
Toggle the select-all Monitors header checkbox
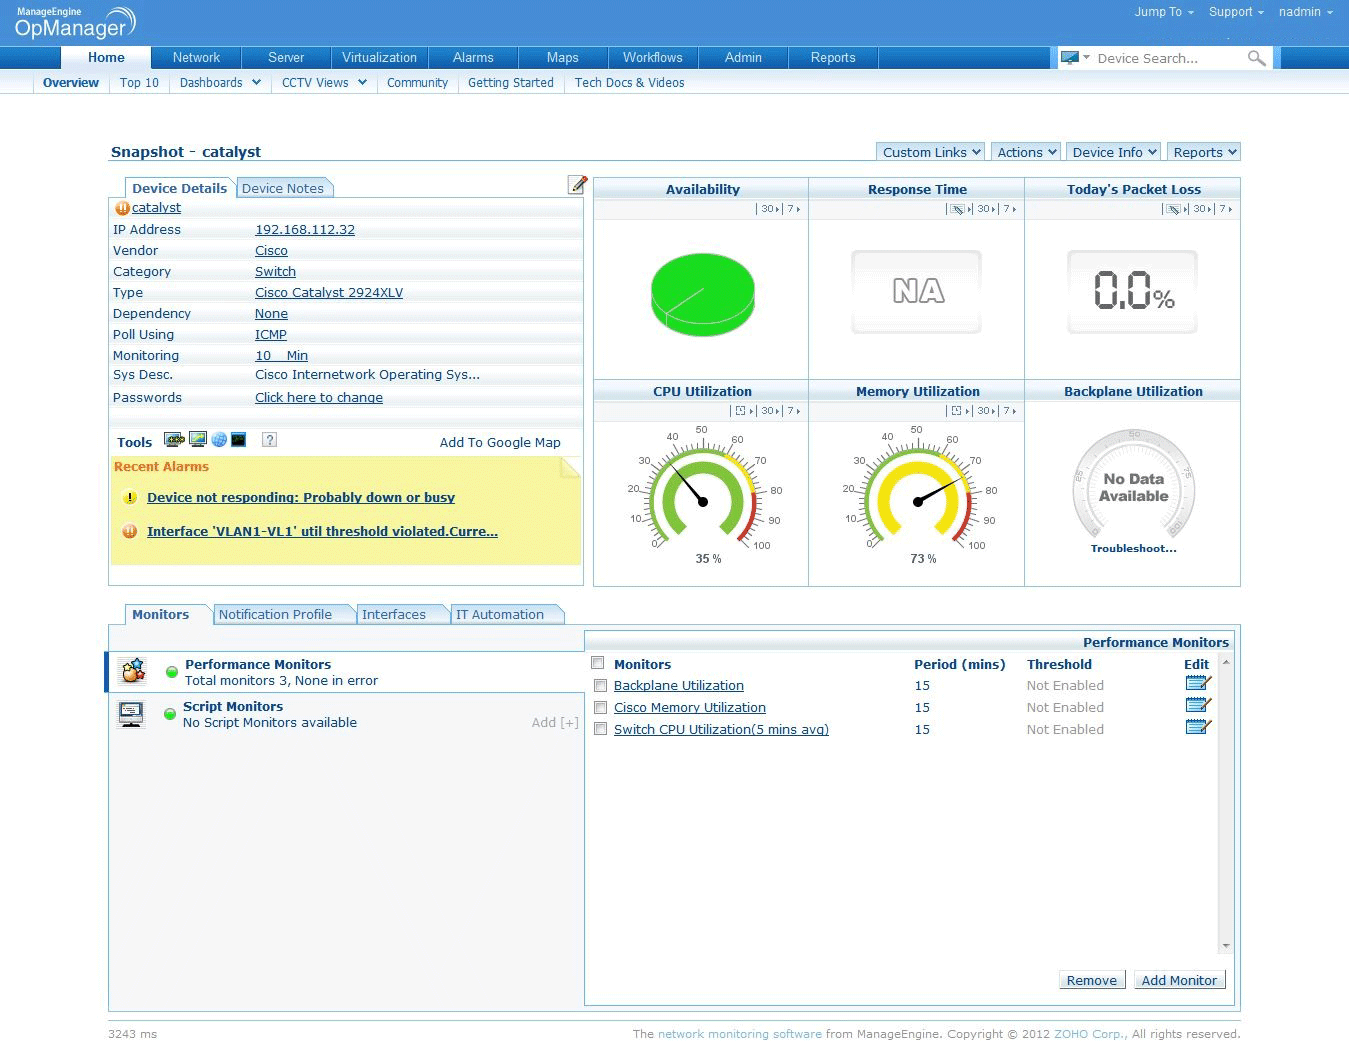pos(598,663)
